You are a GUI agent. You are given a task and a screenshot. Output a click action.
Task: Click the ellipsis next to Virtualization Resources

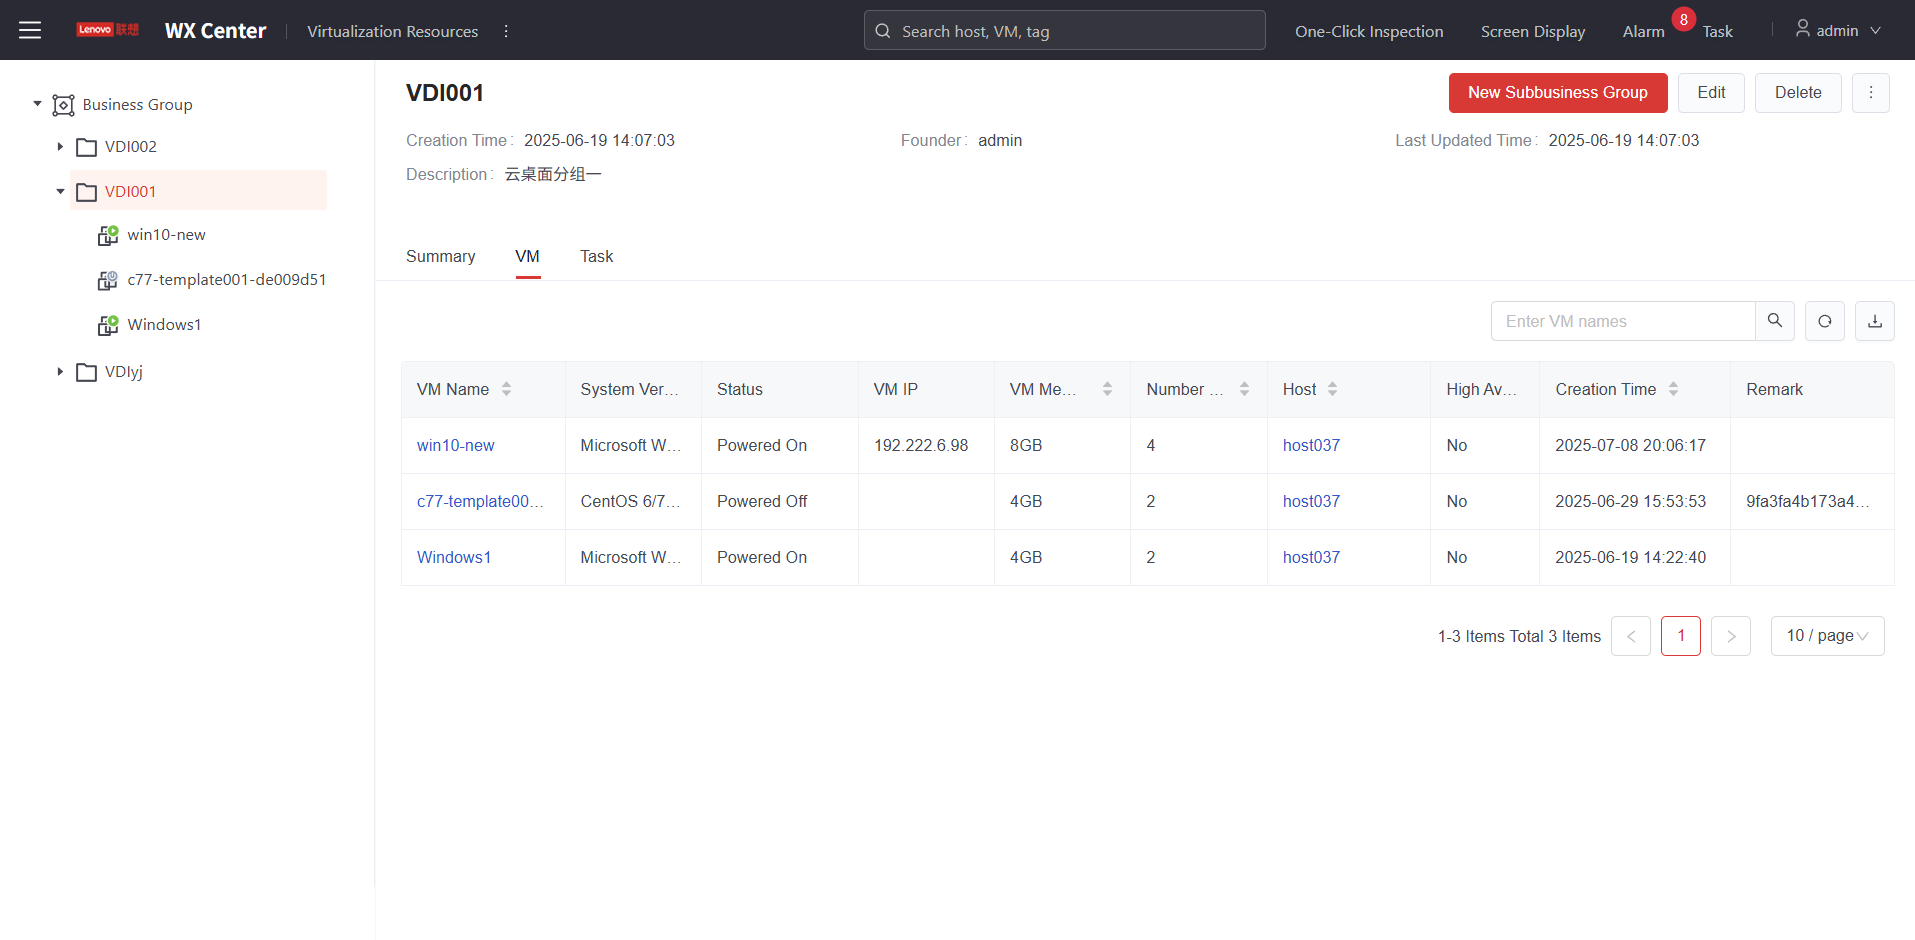[506, 31]
